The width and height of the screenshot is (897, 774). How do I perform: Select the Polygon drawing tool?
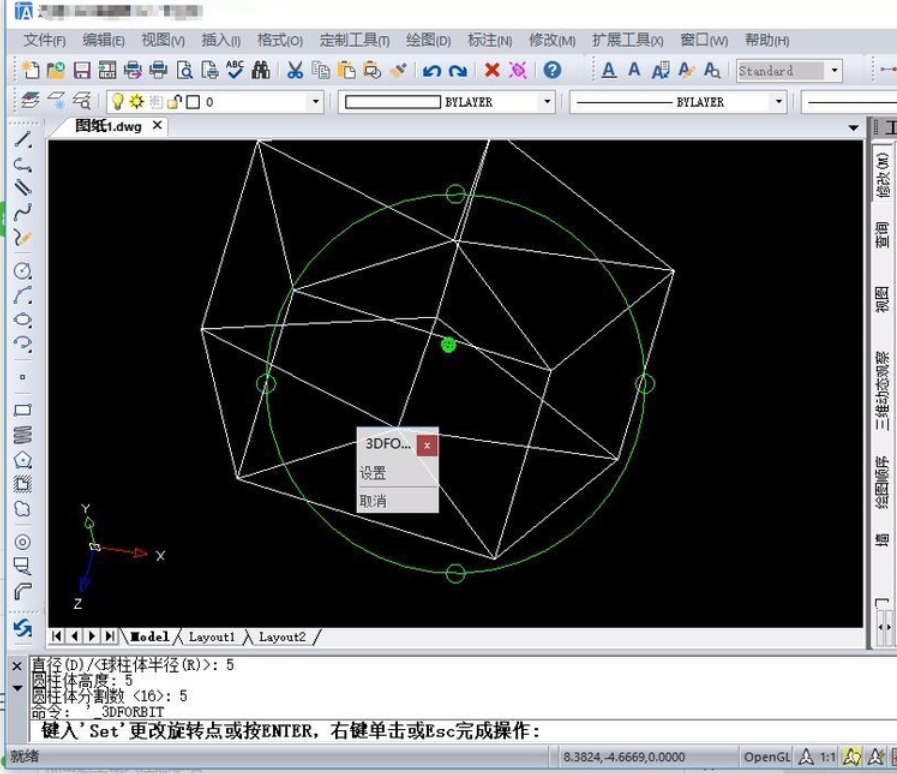coord(23,459)
